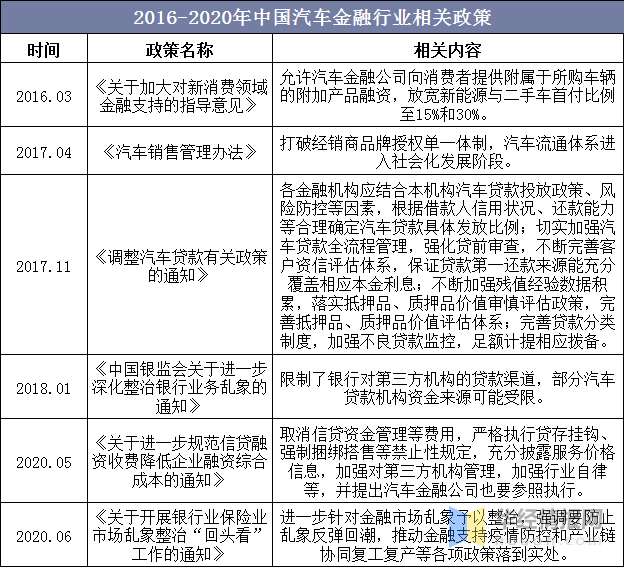Click the 相关内容 column header
This screenshot has height=568, width=625.
(x=447, y=50)
